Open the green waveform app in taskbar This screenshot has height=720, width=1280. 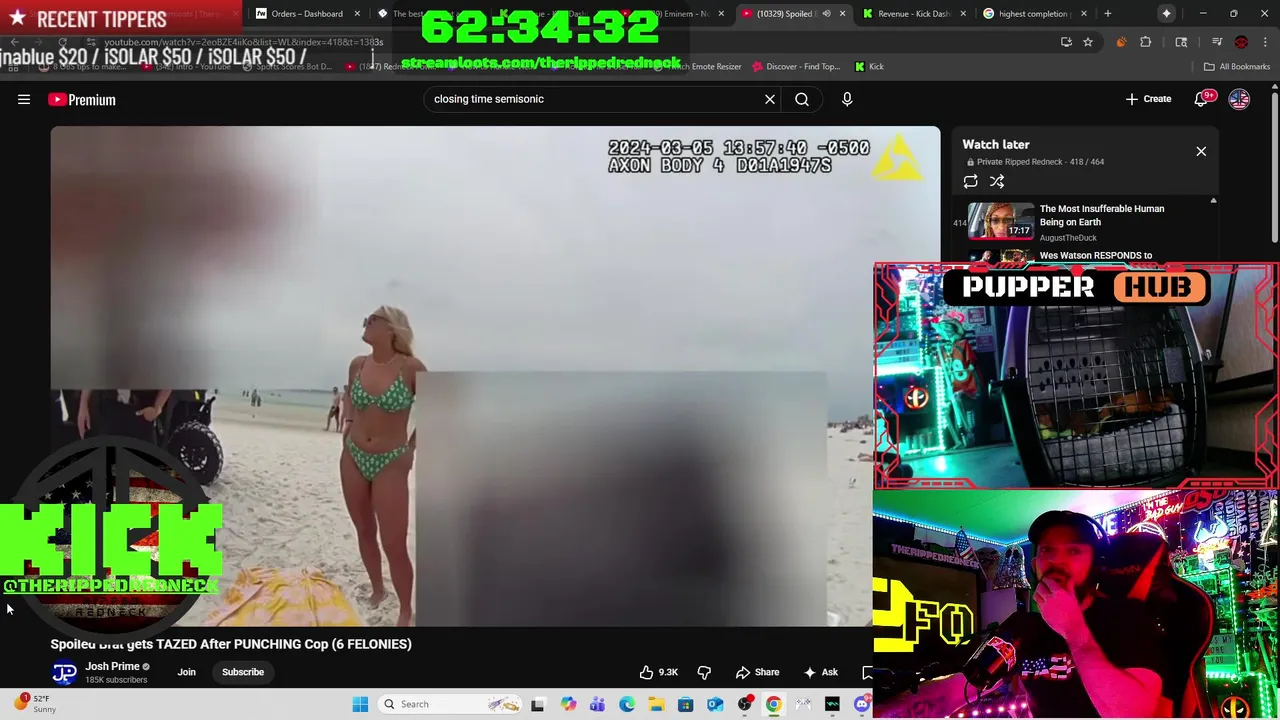[832, 704]
